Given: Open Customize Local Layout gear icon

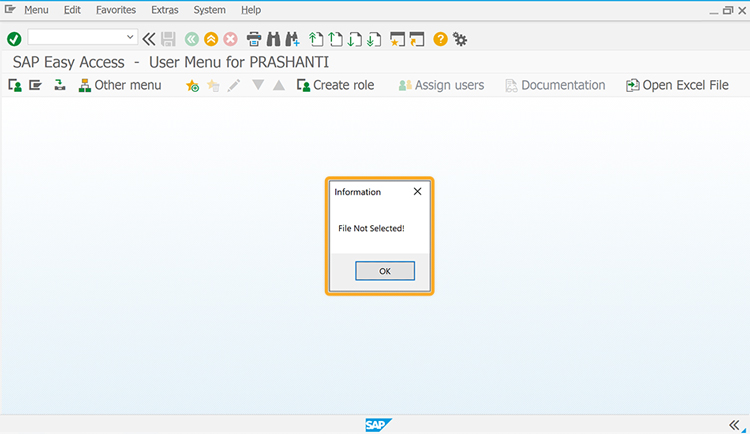Looking at the screenshot, I should [460, 39].
